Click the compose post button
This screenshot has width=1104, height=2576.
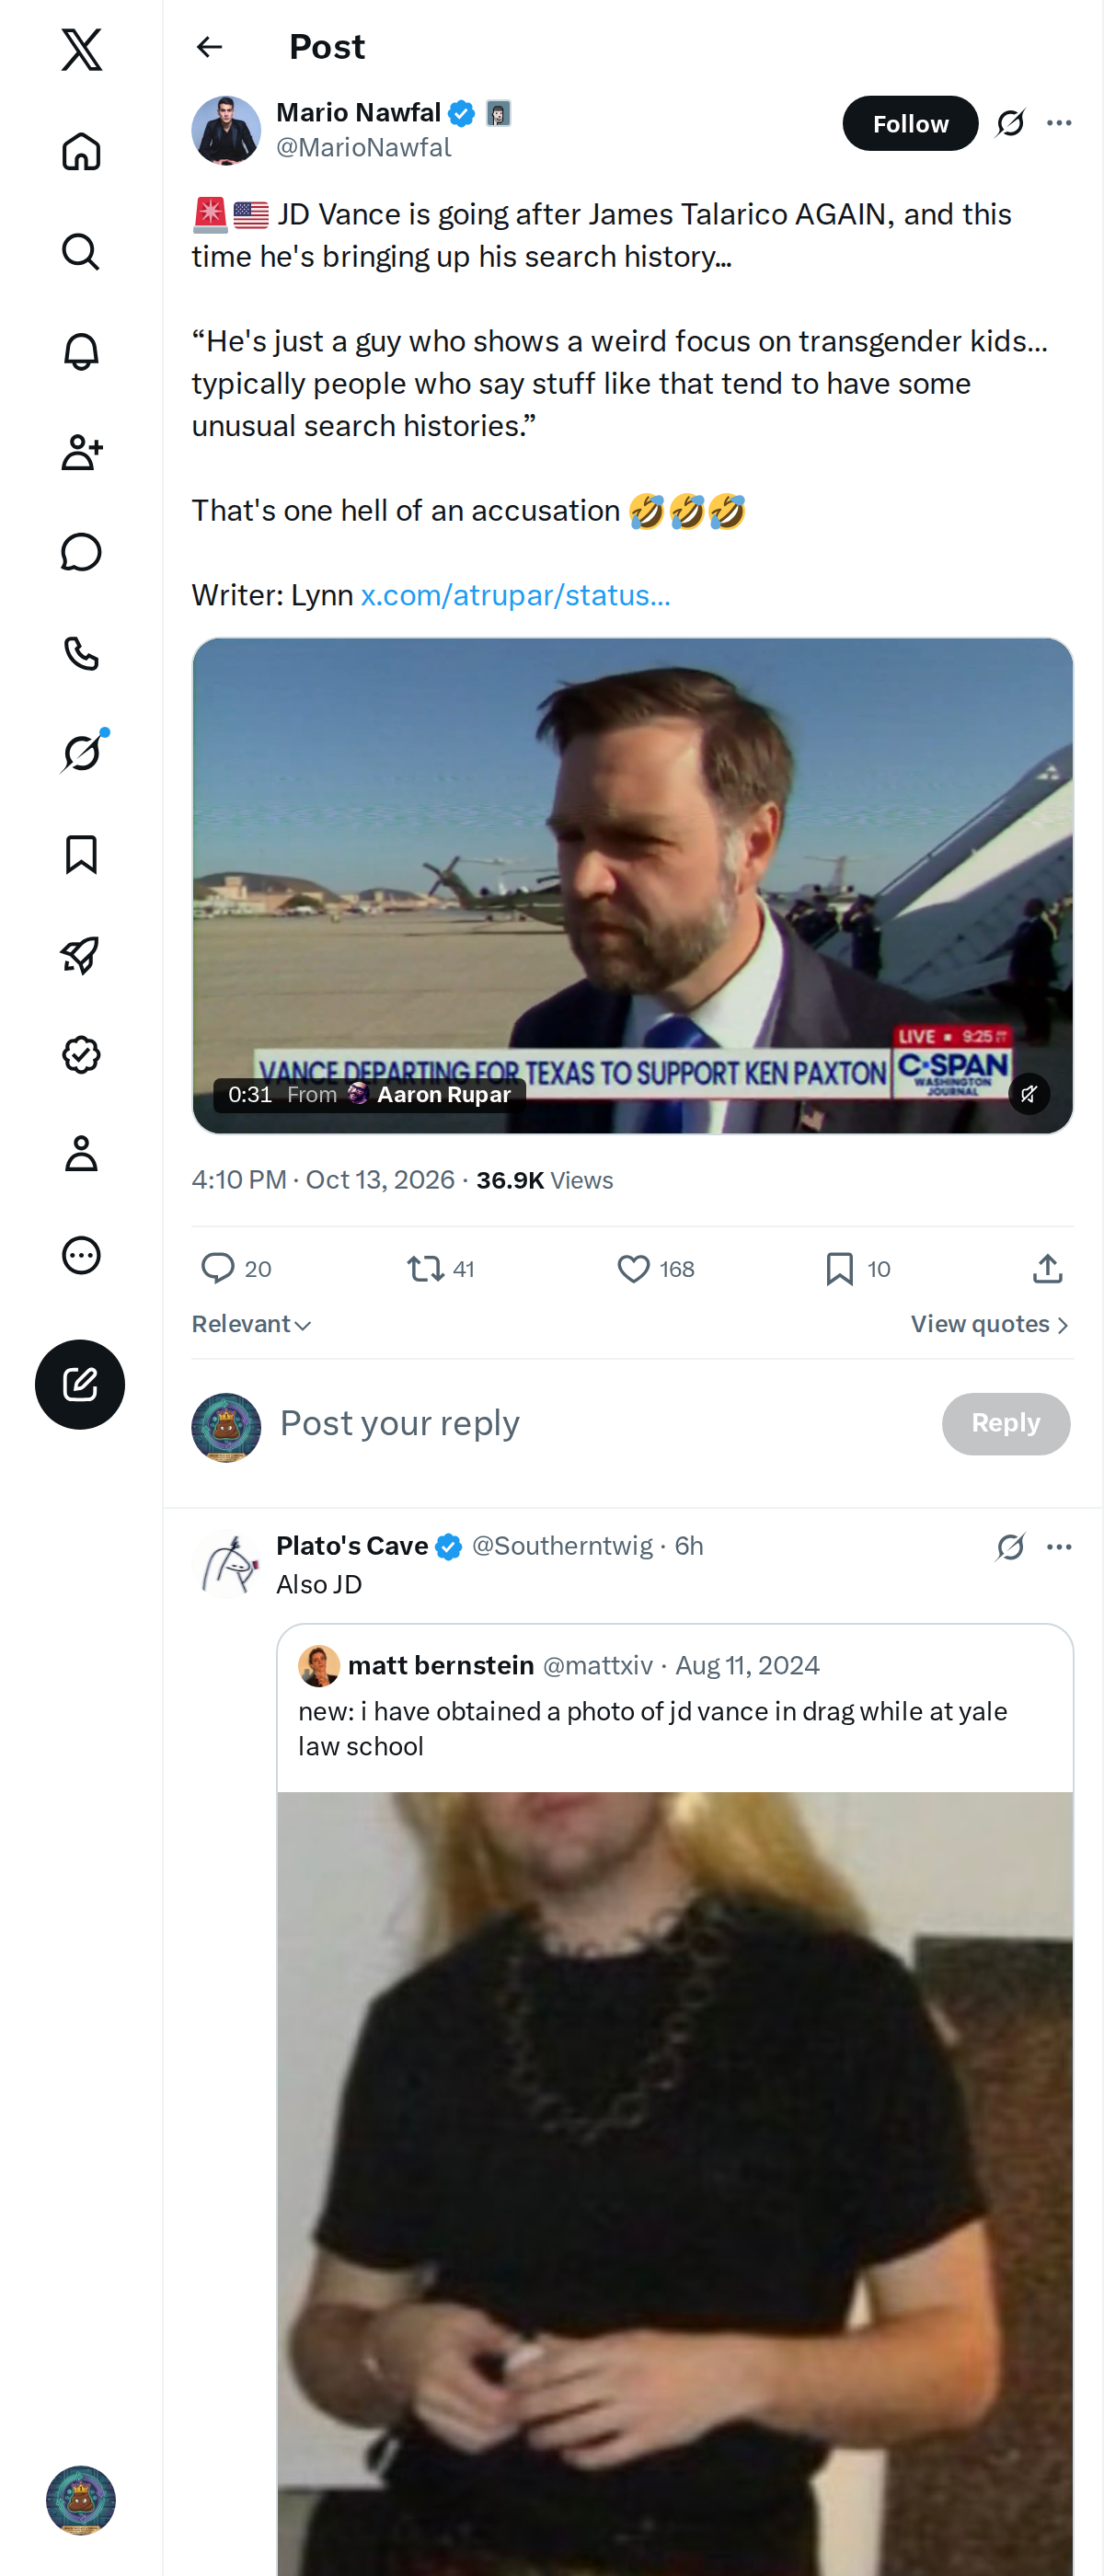pyautogui.click(x=80, y=1384)
